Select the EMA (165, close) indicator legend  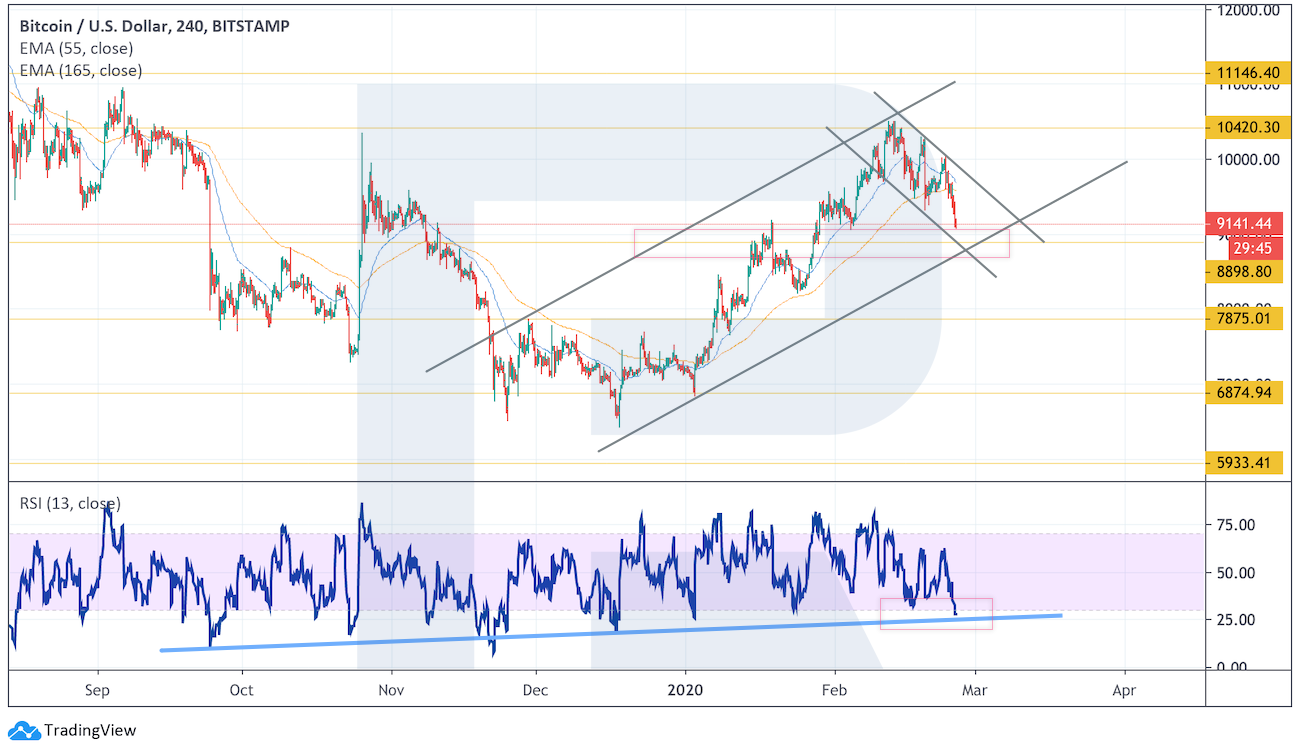81,70
